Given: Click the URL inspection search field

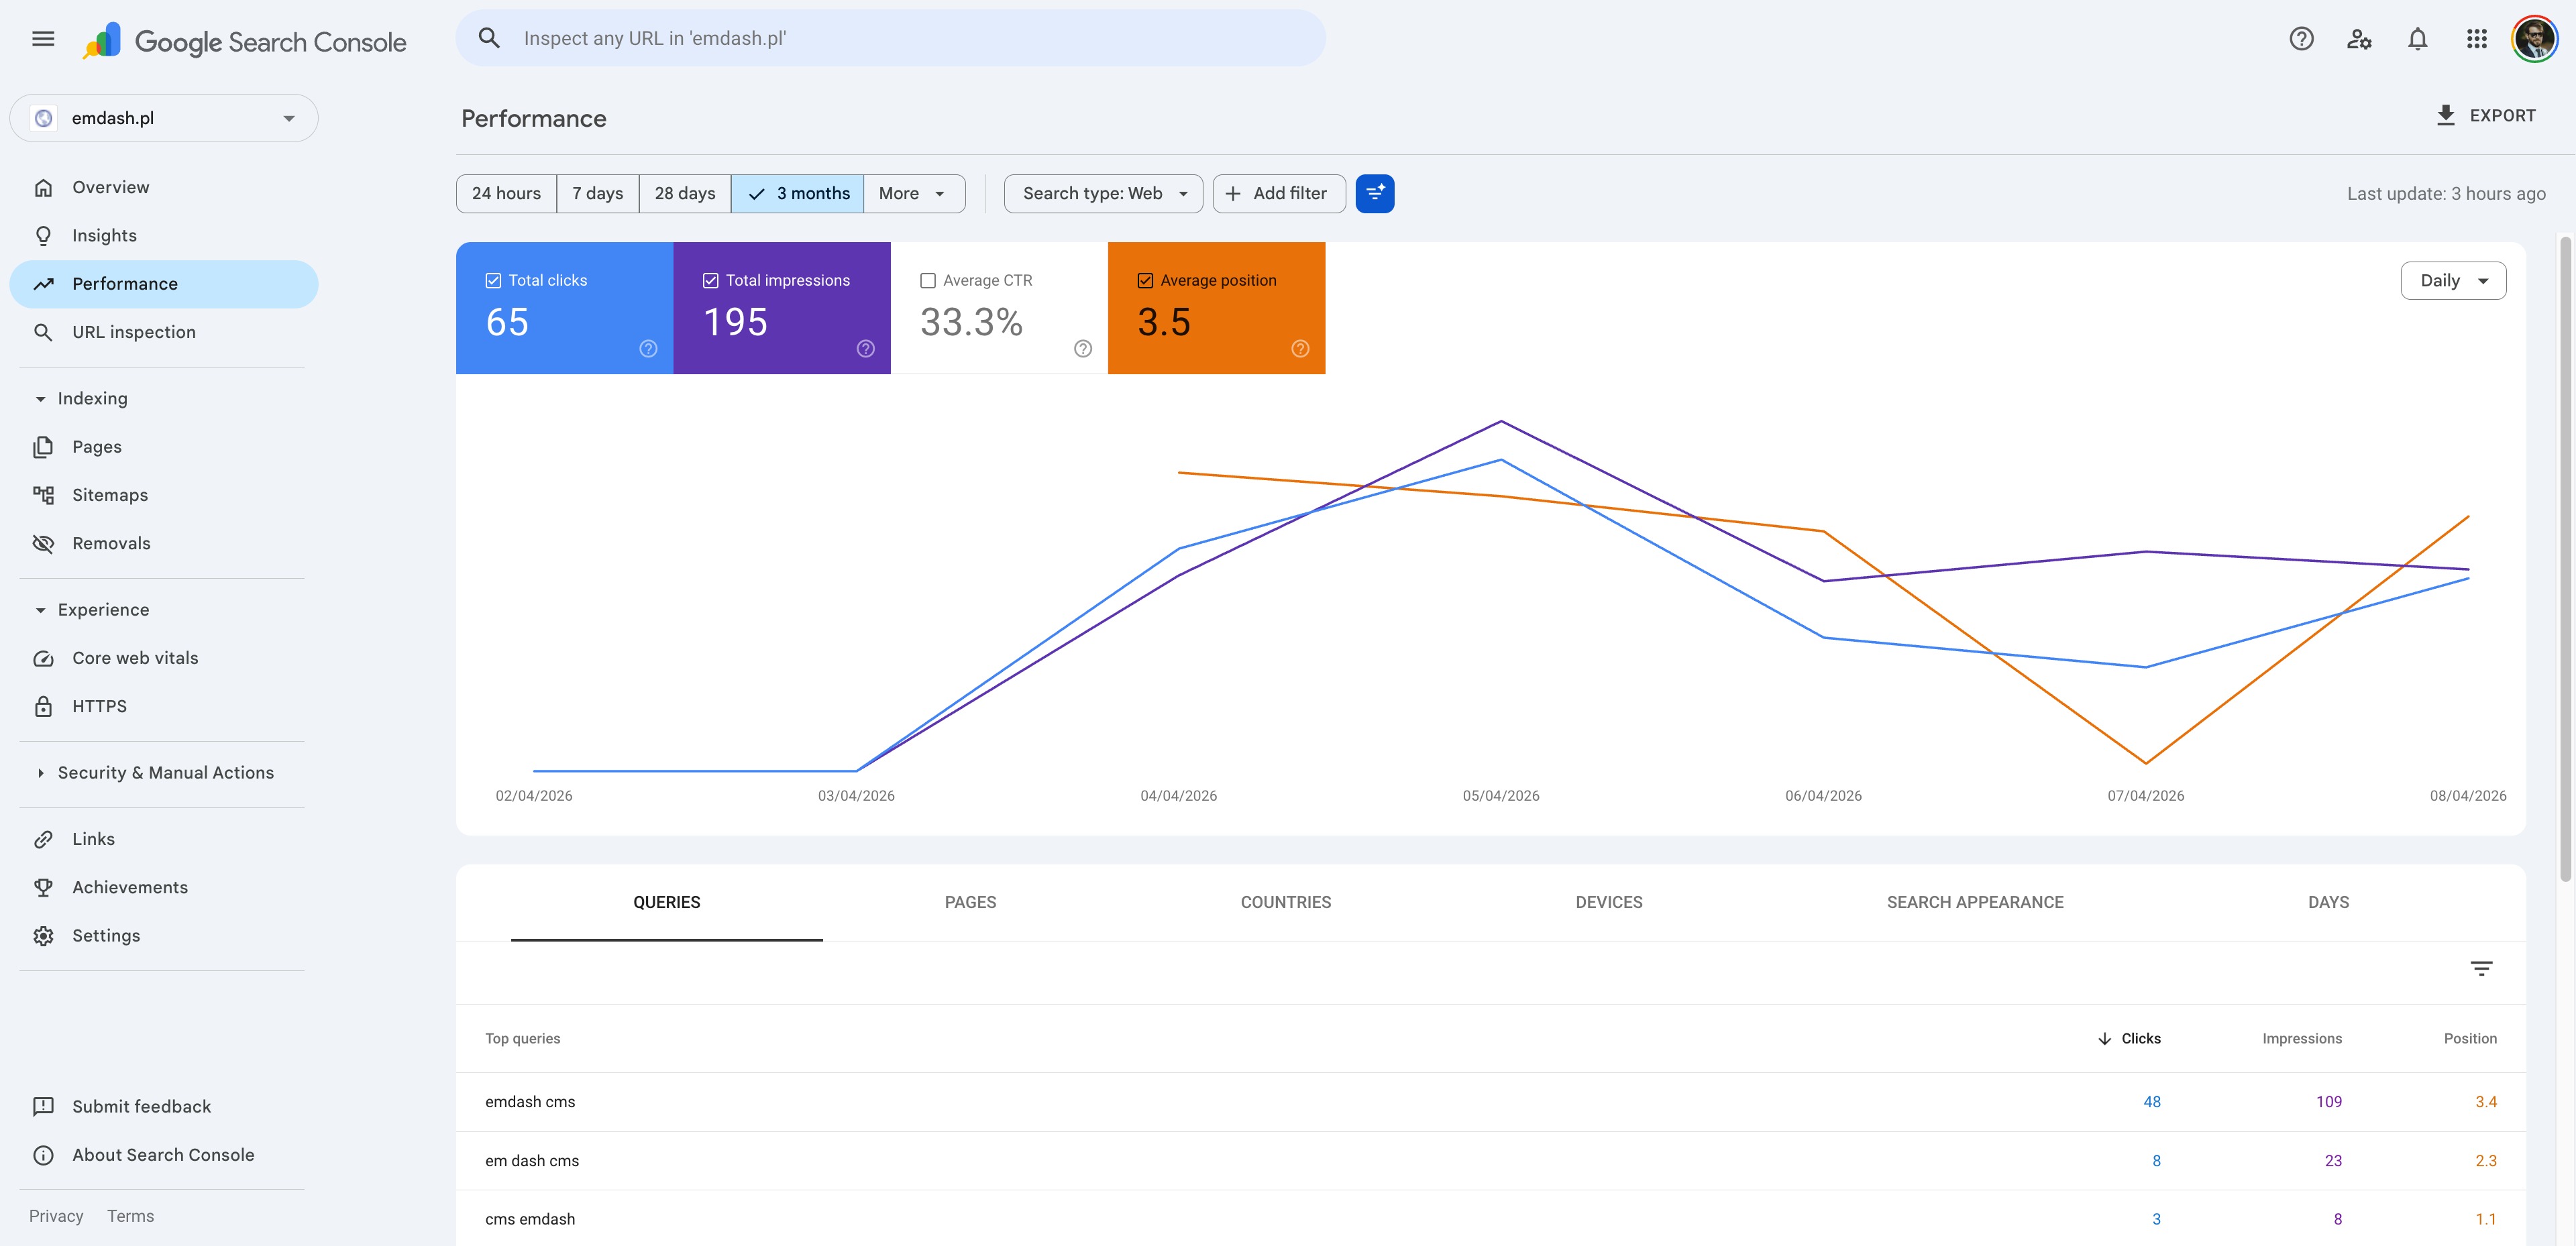Looking at the screenshot, I should [890, 38].
